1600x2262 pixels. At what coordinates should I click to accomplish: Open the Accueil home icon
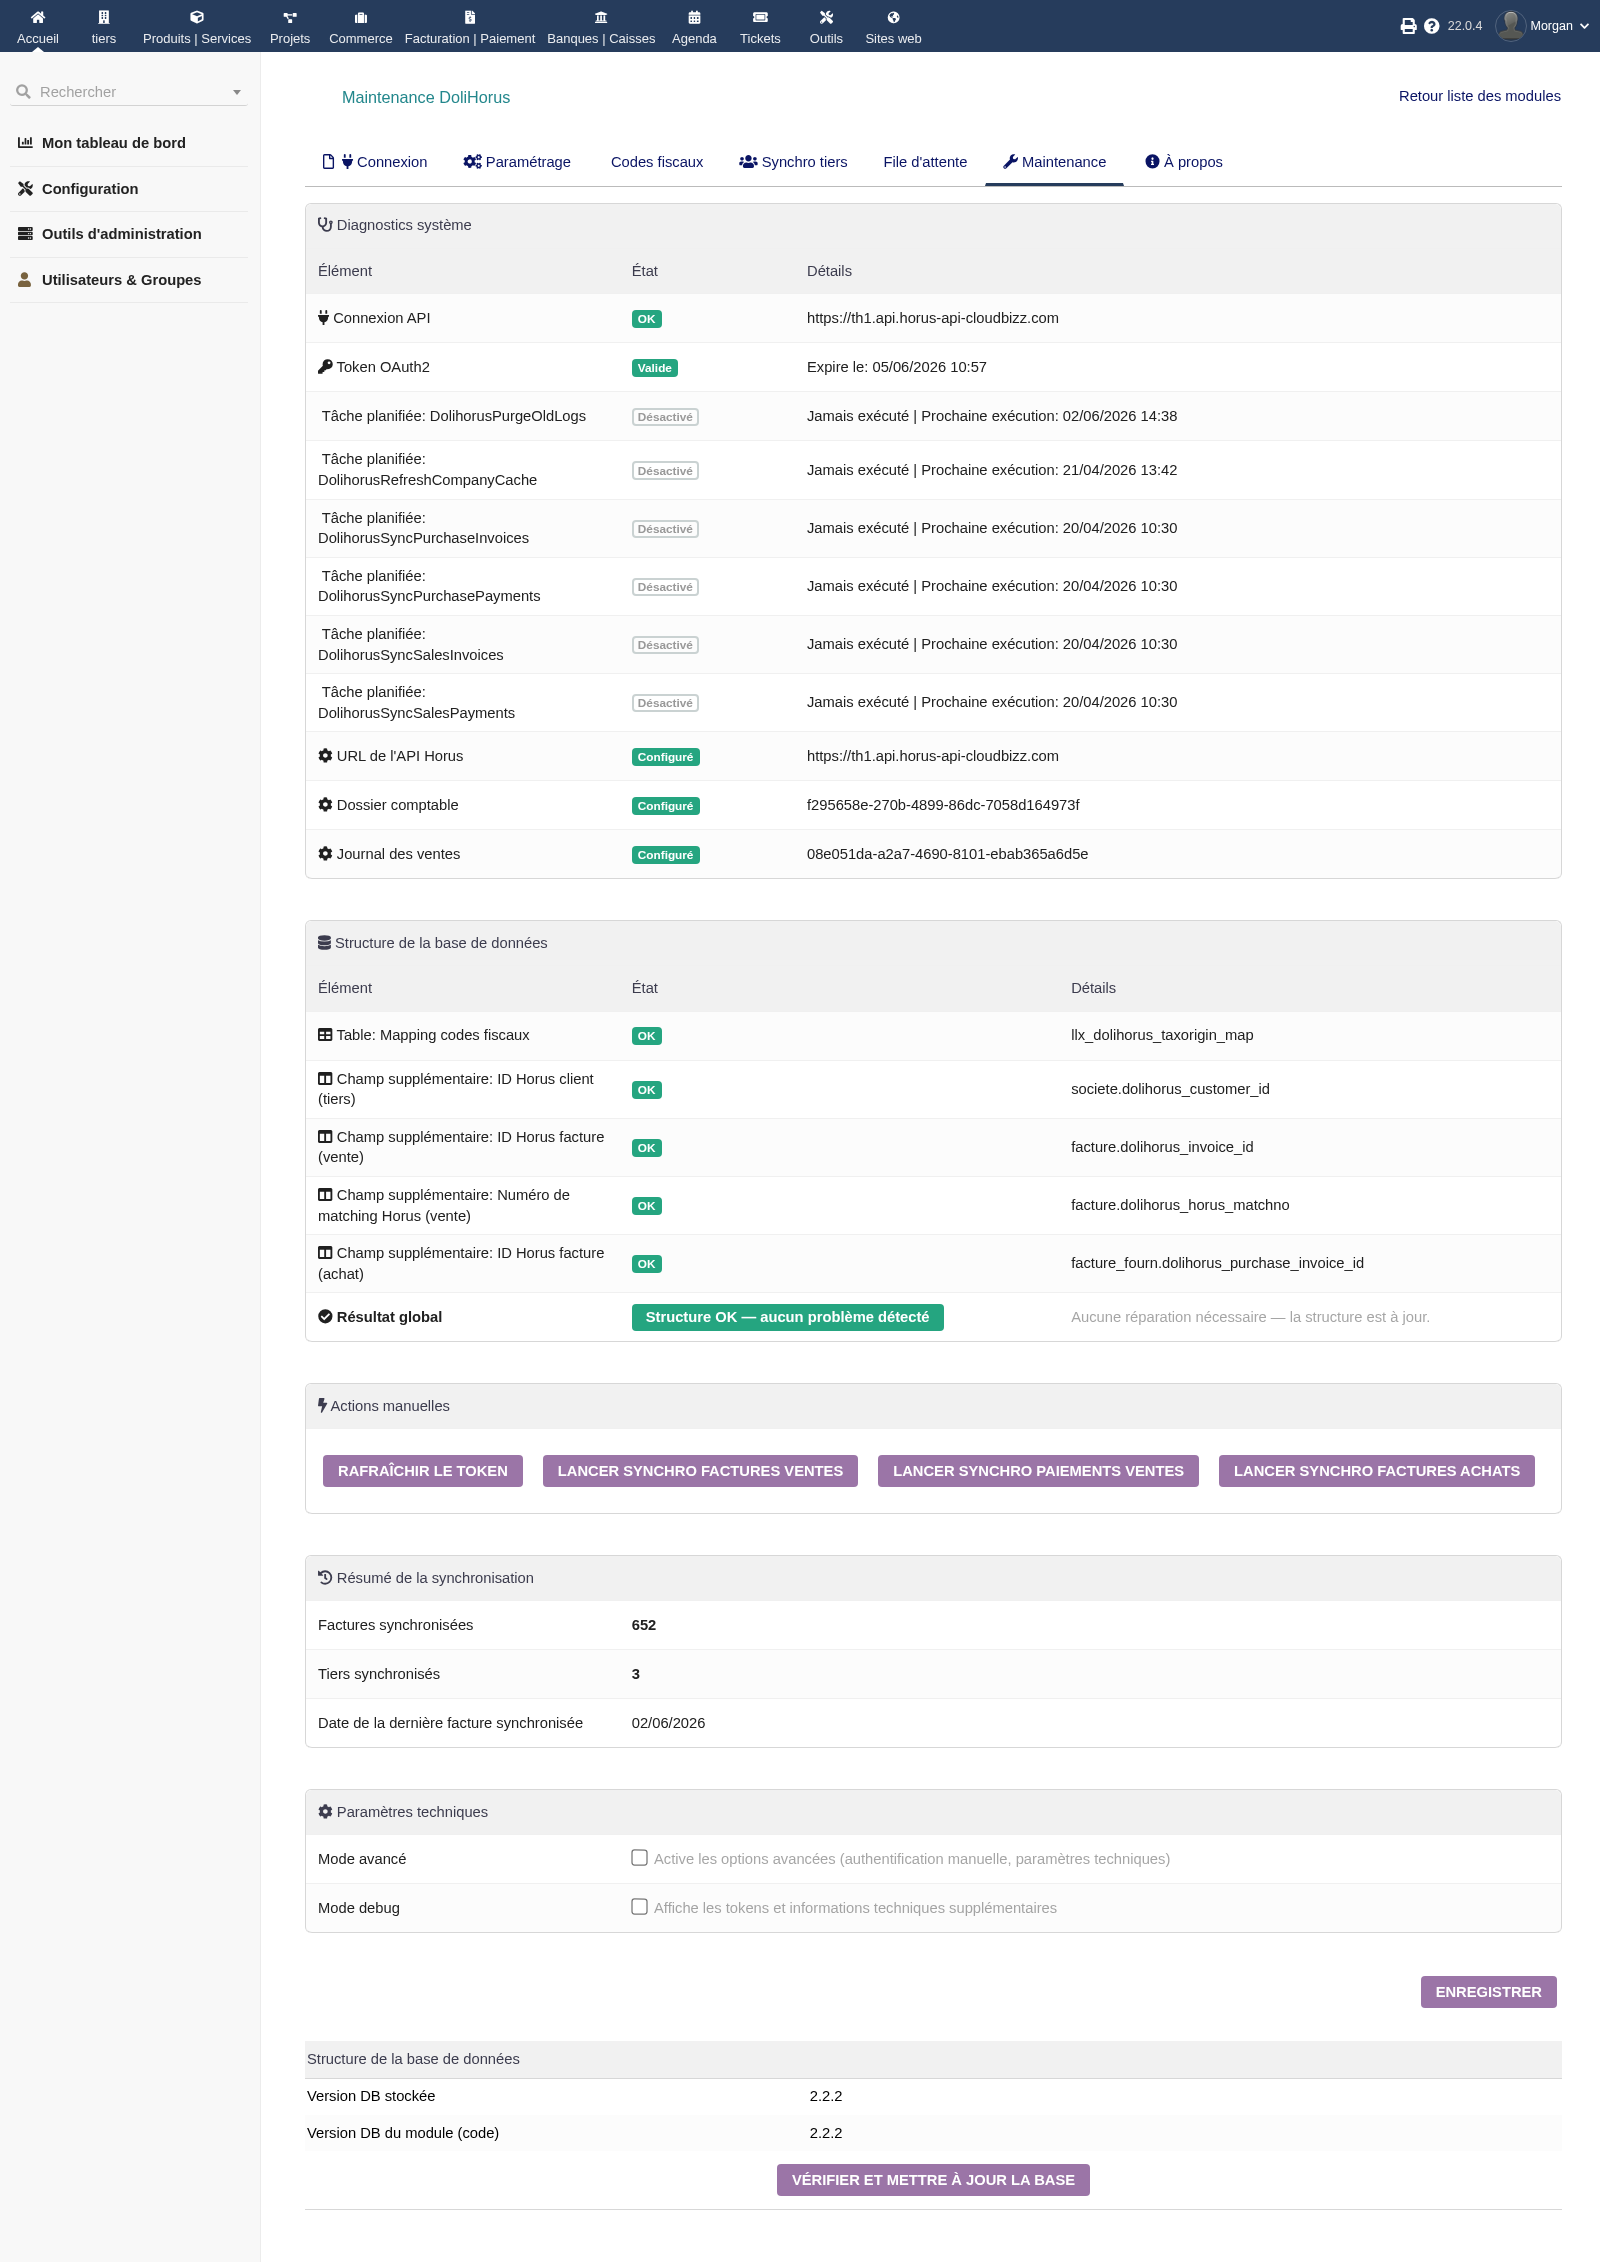click(38, 17)
